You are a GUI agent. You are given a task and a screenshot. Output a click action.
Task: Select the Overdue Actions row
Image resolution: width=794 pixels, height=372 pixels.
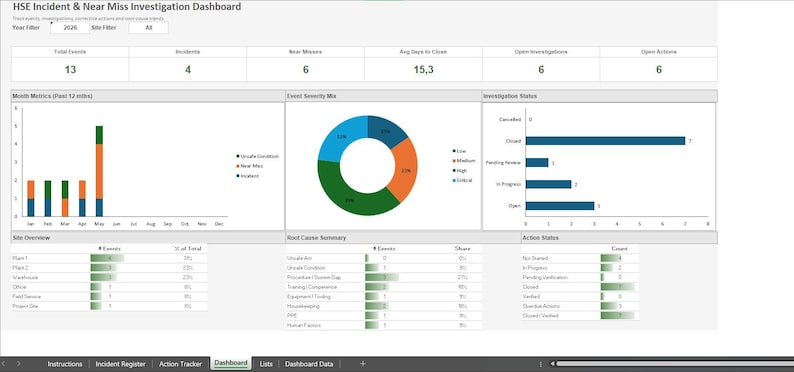click(580, 306)
